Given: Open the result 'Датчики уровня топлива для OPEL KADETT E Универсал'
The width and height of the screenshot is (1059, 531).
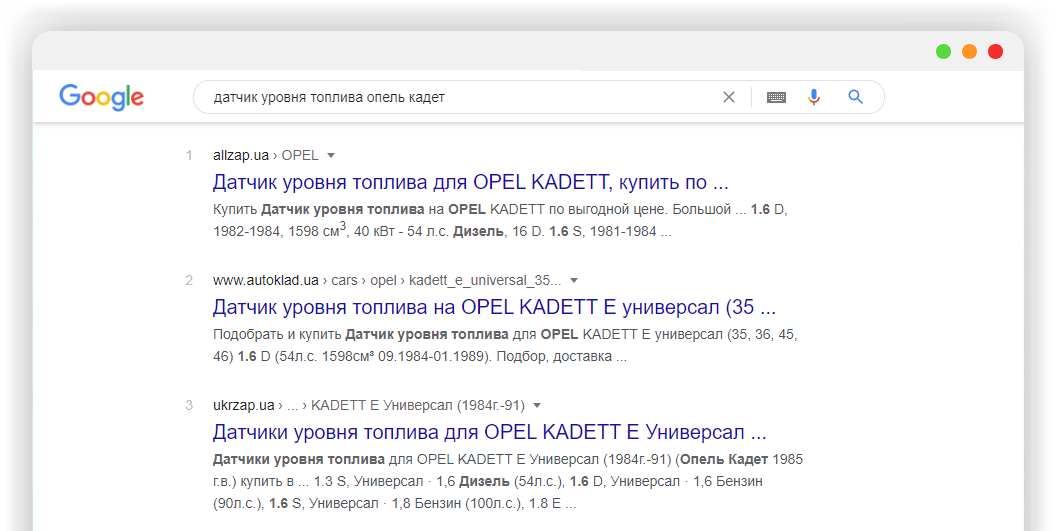Looking at the screenshot, I should point(489,432).
